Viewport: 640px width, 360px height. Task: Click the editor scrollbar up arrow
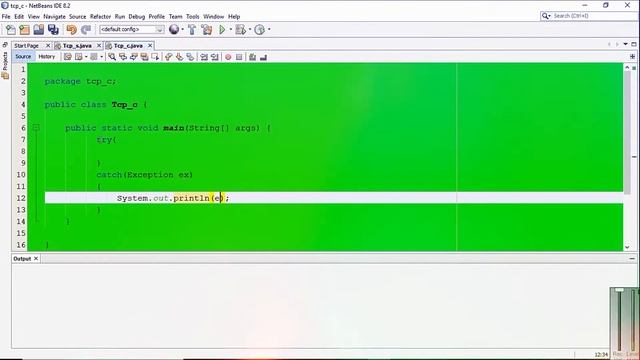pos(627,67)
